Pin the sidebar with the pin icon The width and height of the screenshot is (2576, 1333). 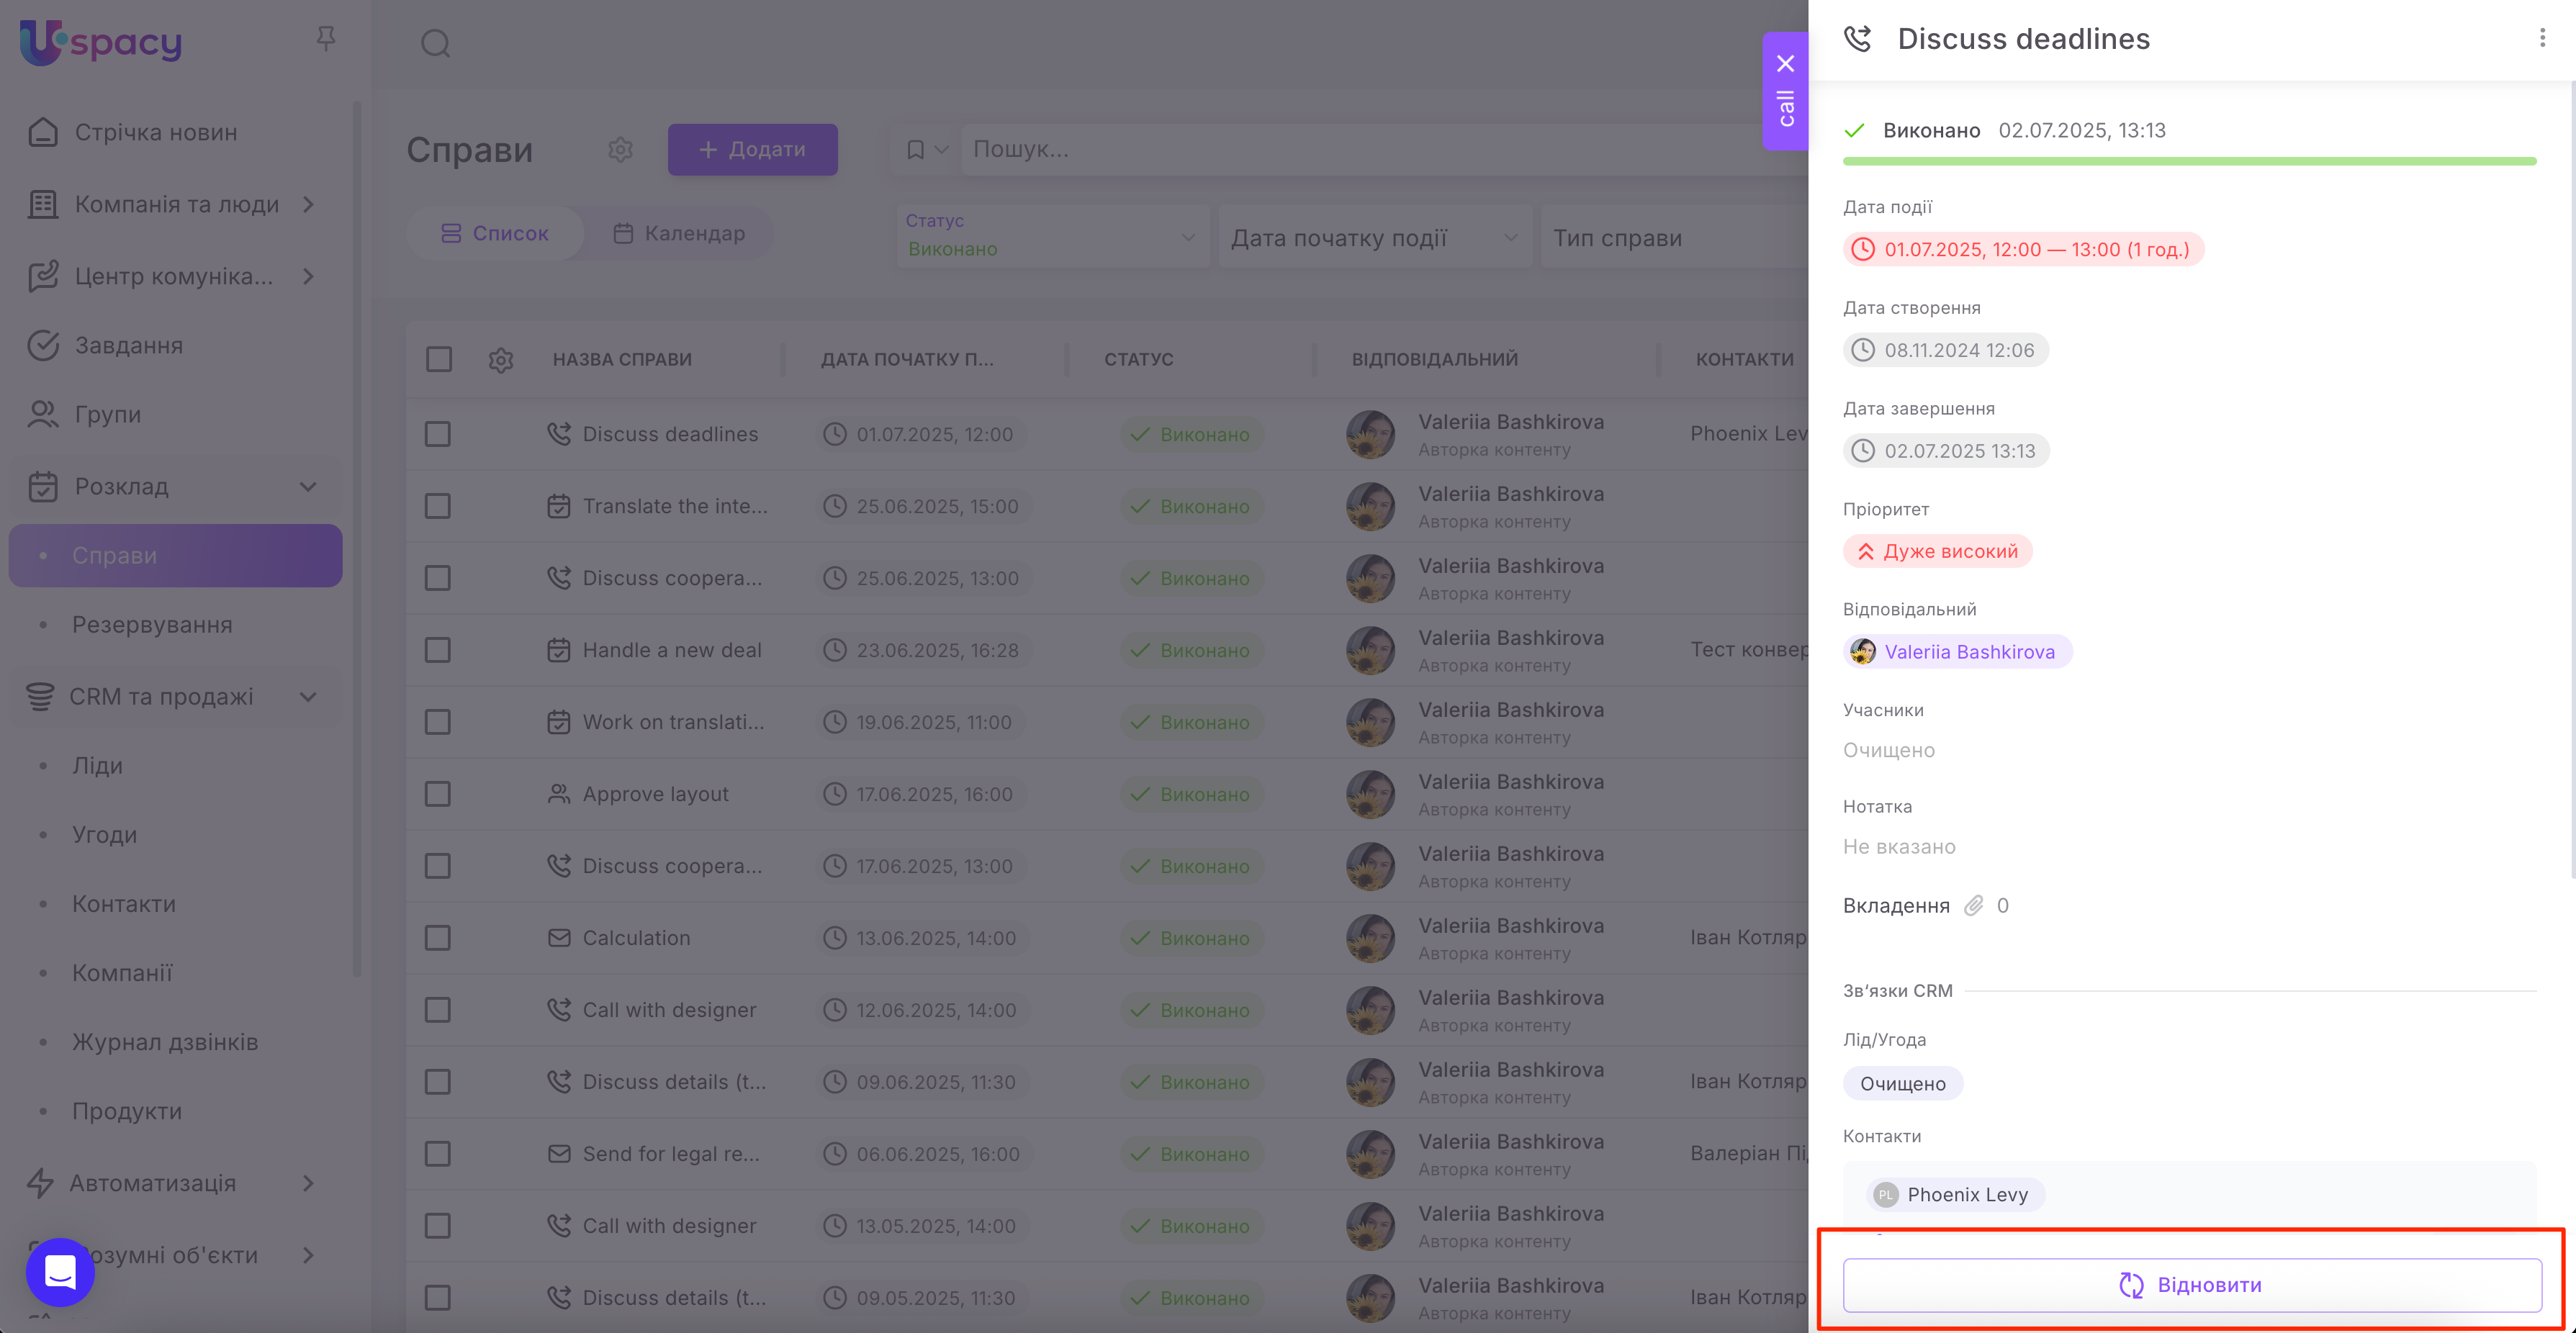point(325,39)
